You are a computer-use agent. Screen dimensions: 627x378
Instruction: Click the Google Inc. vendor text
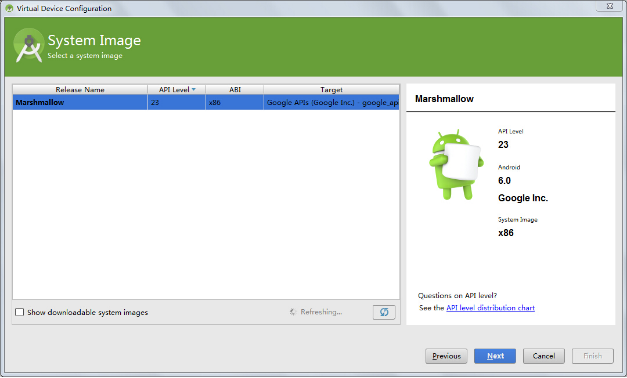click(x=523, y=198)
